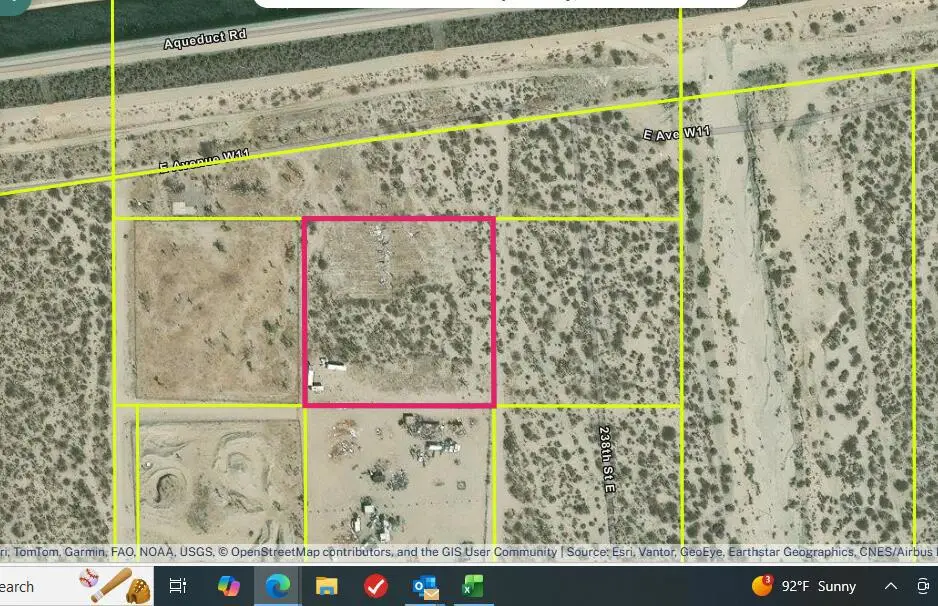Open the Copilot app on the taskbar
The image size is (938, 606).
tap(227, 587)
